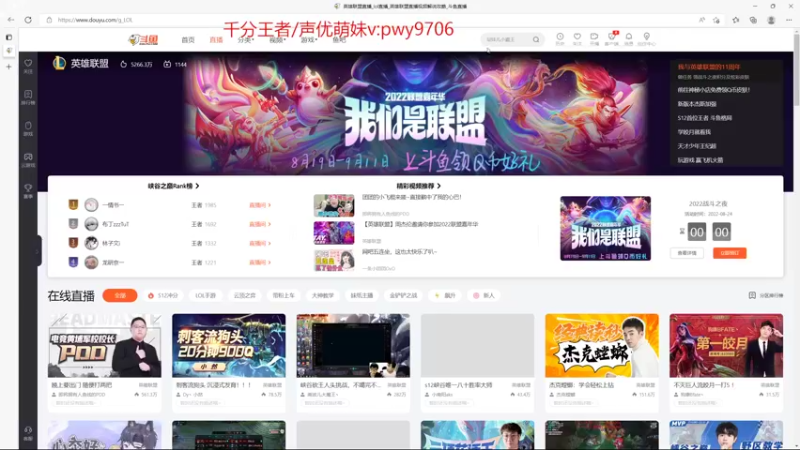Image resolution: width=800 pixels, height=450 pixels.
Task: Open browser favorites star icon
Action: coord(736,20)
